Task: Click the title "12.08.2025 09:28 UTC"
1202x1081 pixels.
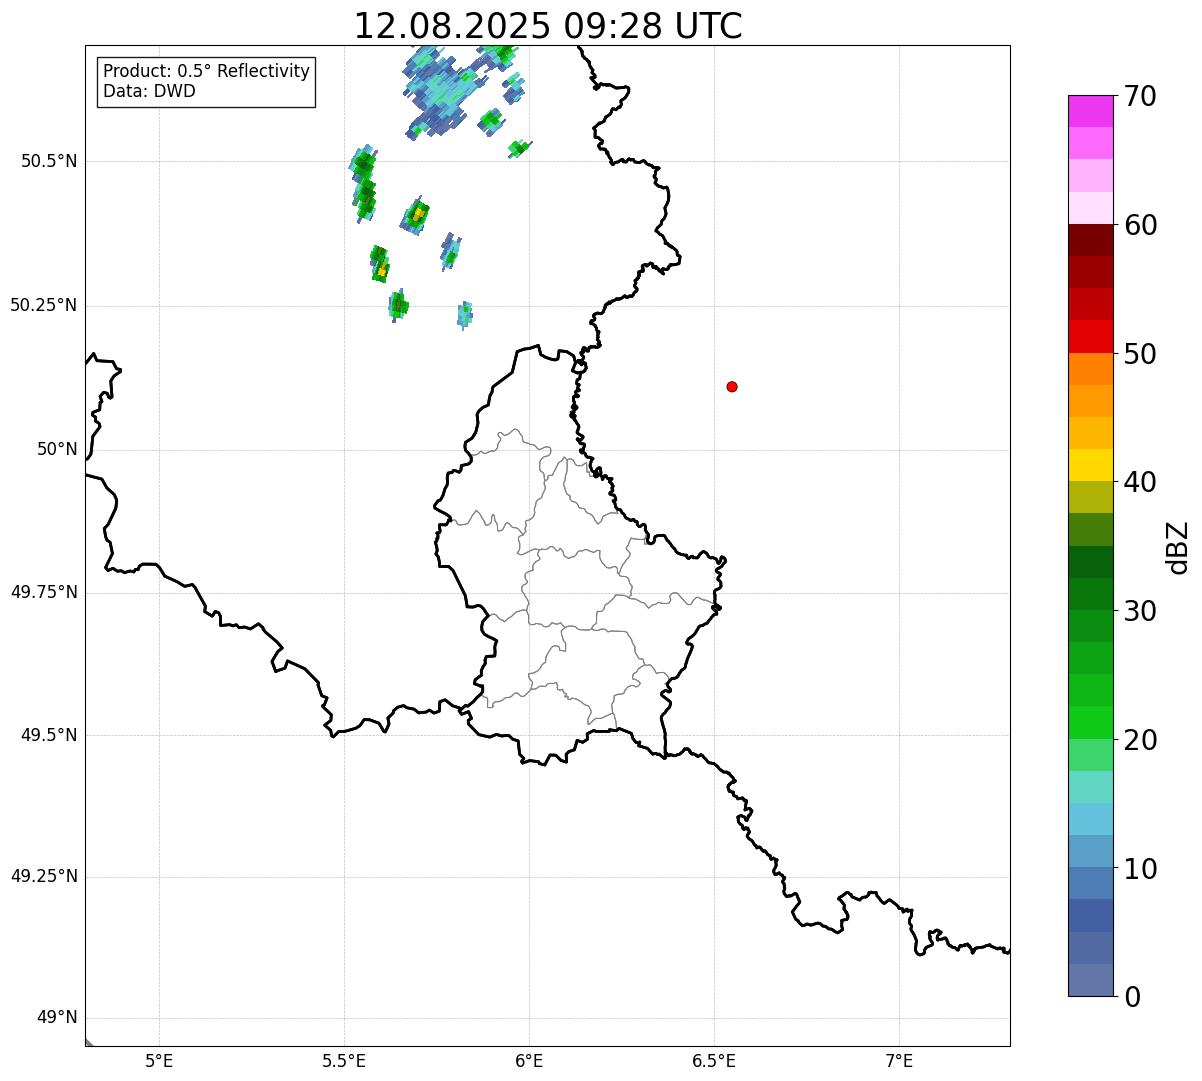Action: click(x=548, y=26)
